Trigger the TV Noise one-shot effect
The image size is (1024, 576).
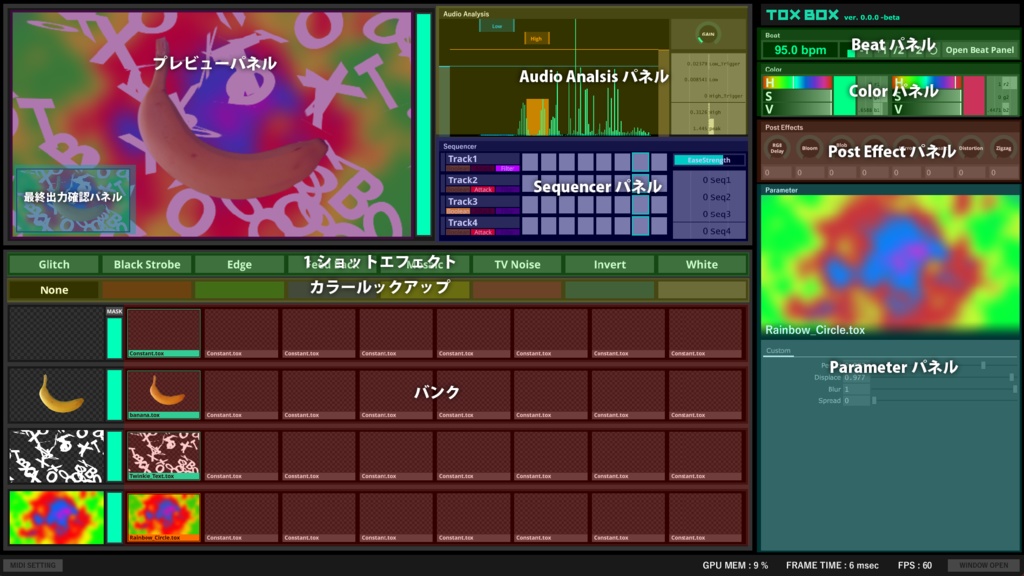point(516,264)
